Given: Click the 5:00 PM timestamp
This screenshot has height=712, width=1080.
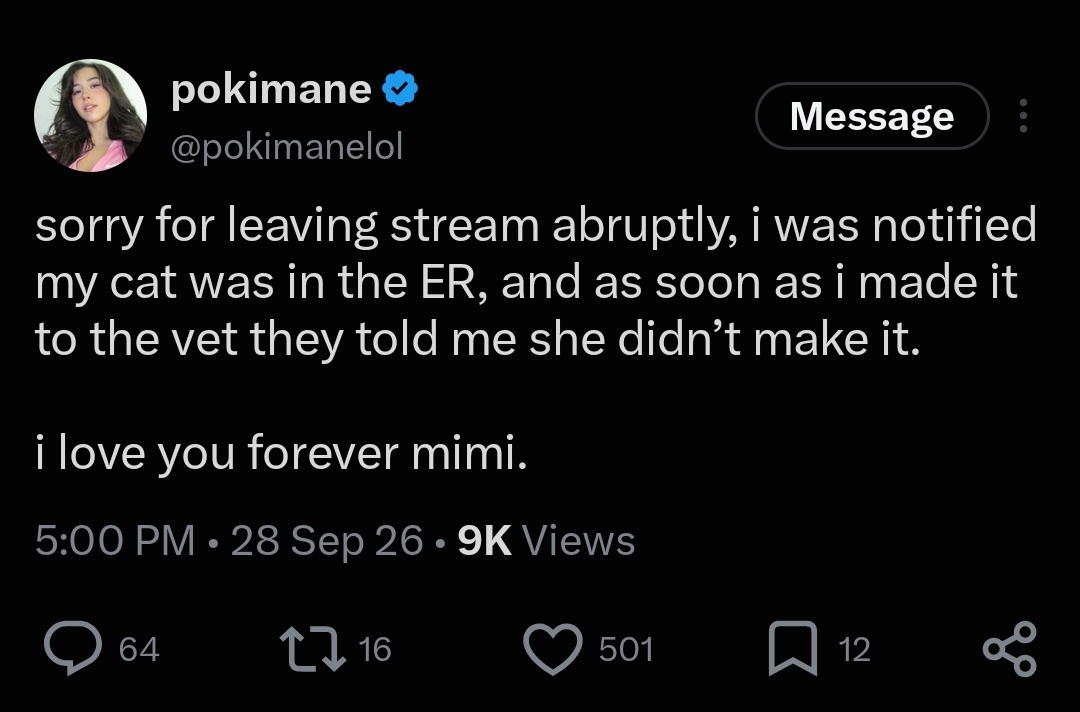Looking at the screenshot, I should coord(115,540).
